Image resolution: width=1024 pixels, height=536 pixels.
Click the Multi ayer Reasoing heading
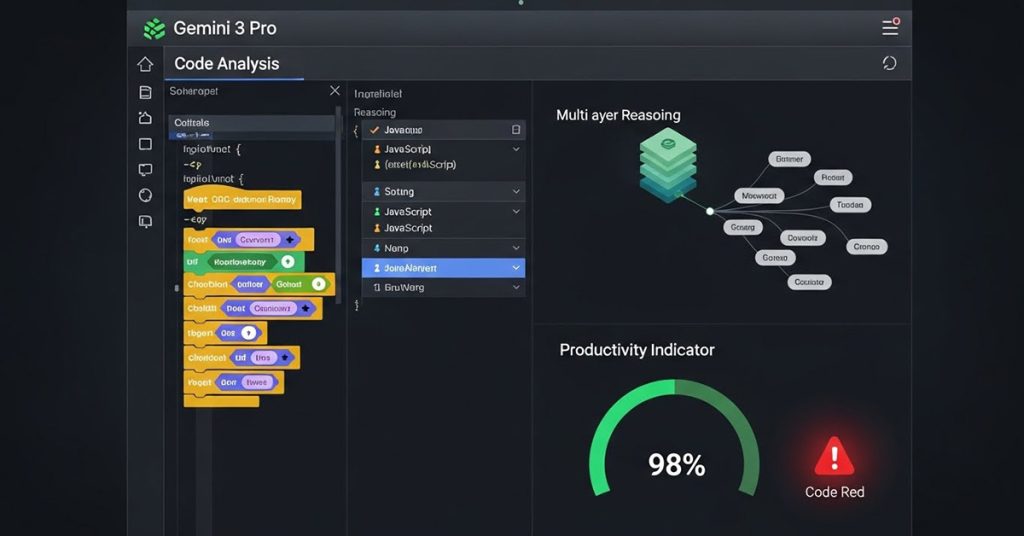click(618, 116)
